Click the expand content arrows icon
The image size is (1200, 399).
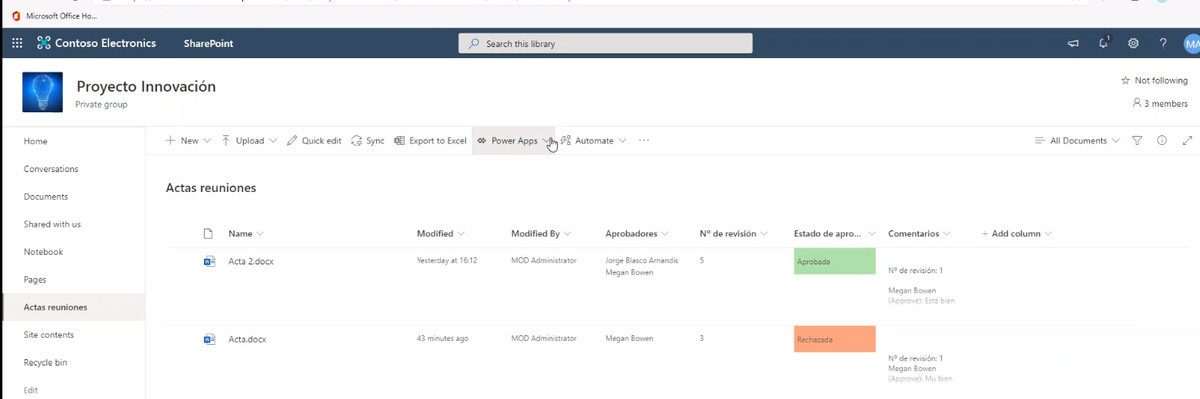click(x=1187, y=141)
